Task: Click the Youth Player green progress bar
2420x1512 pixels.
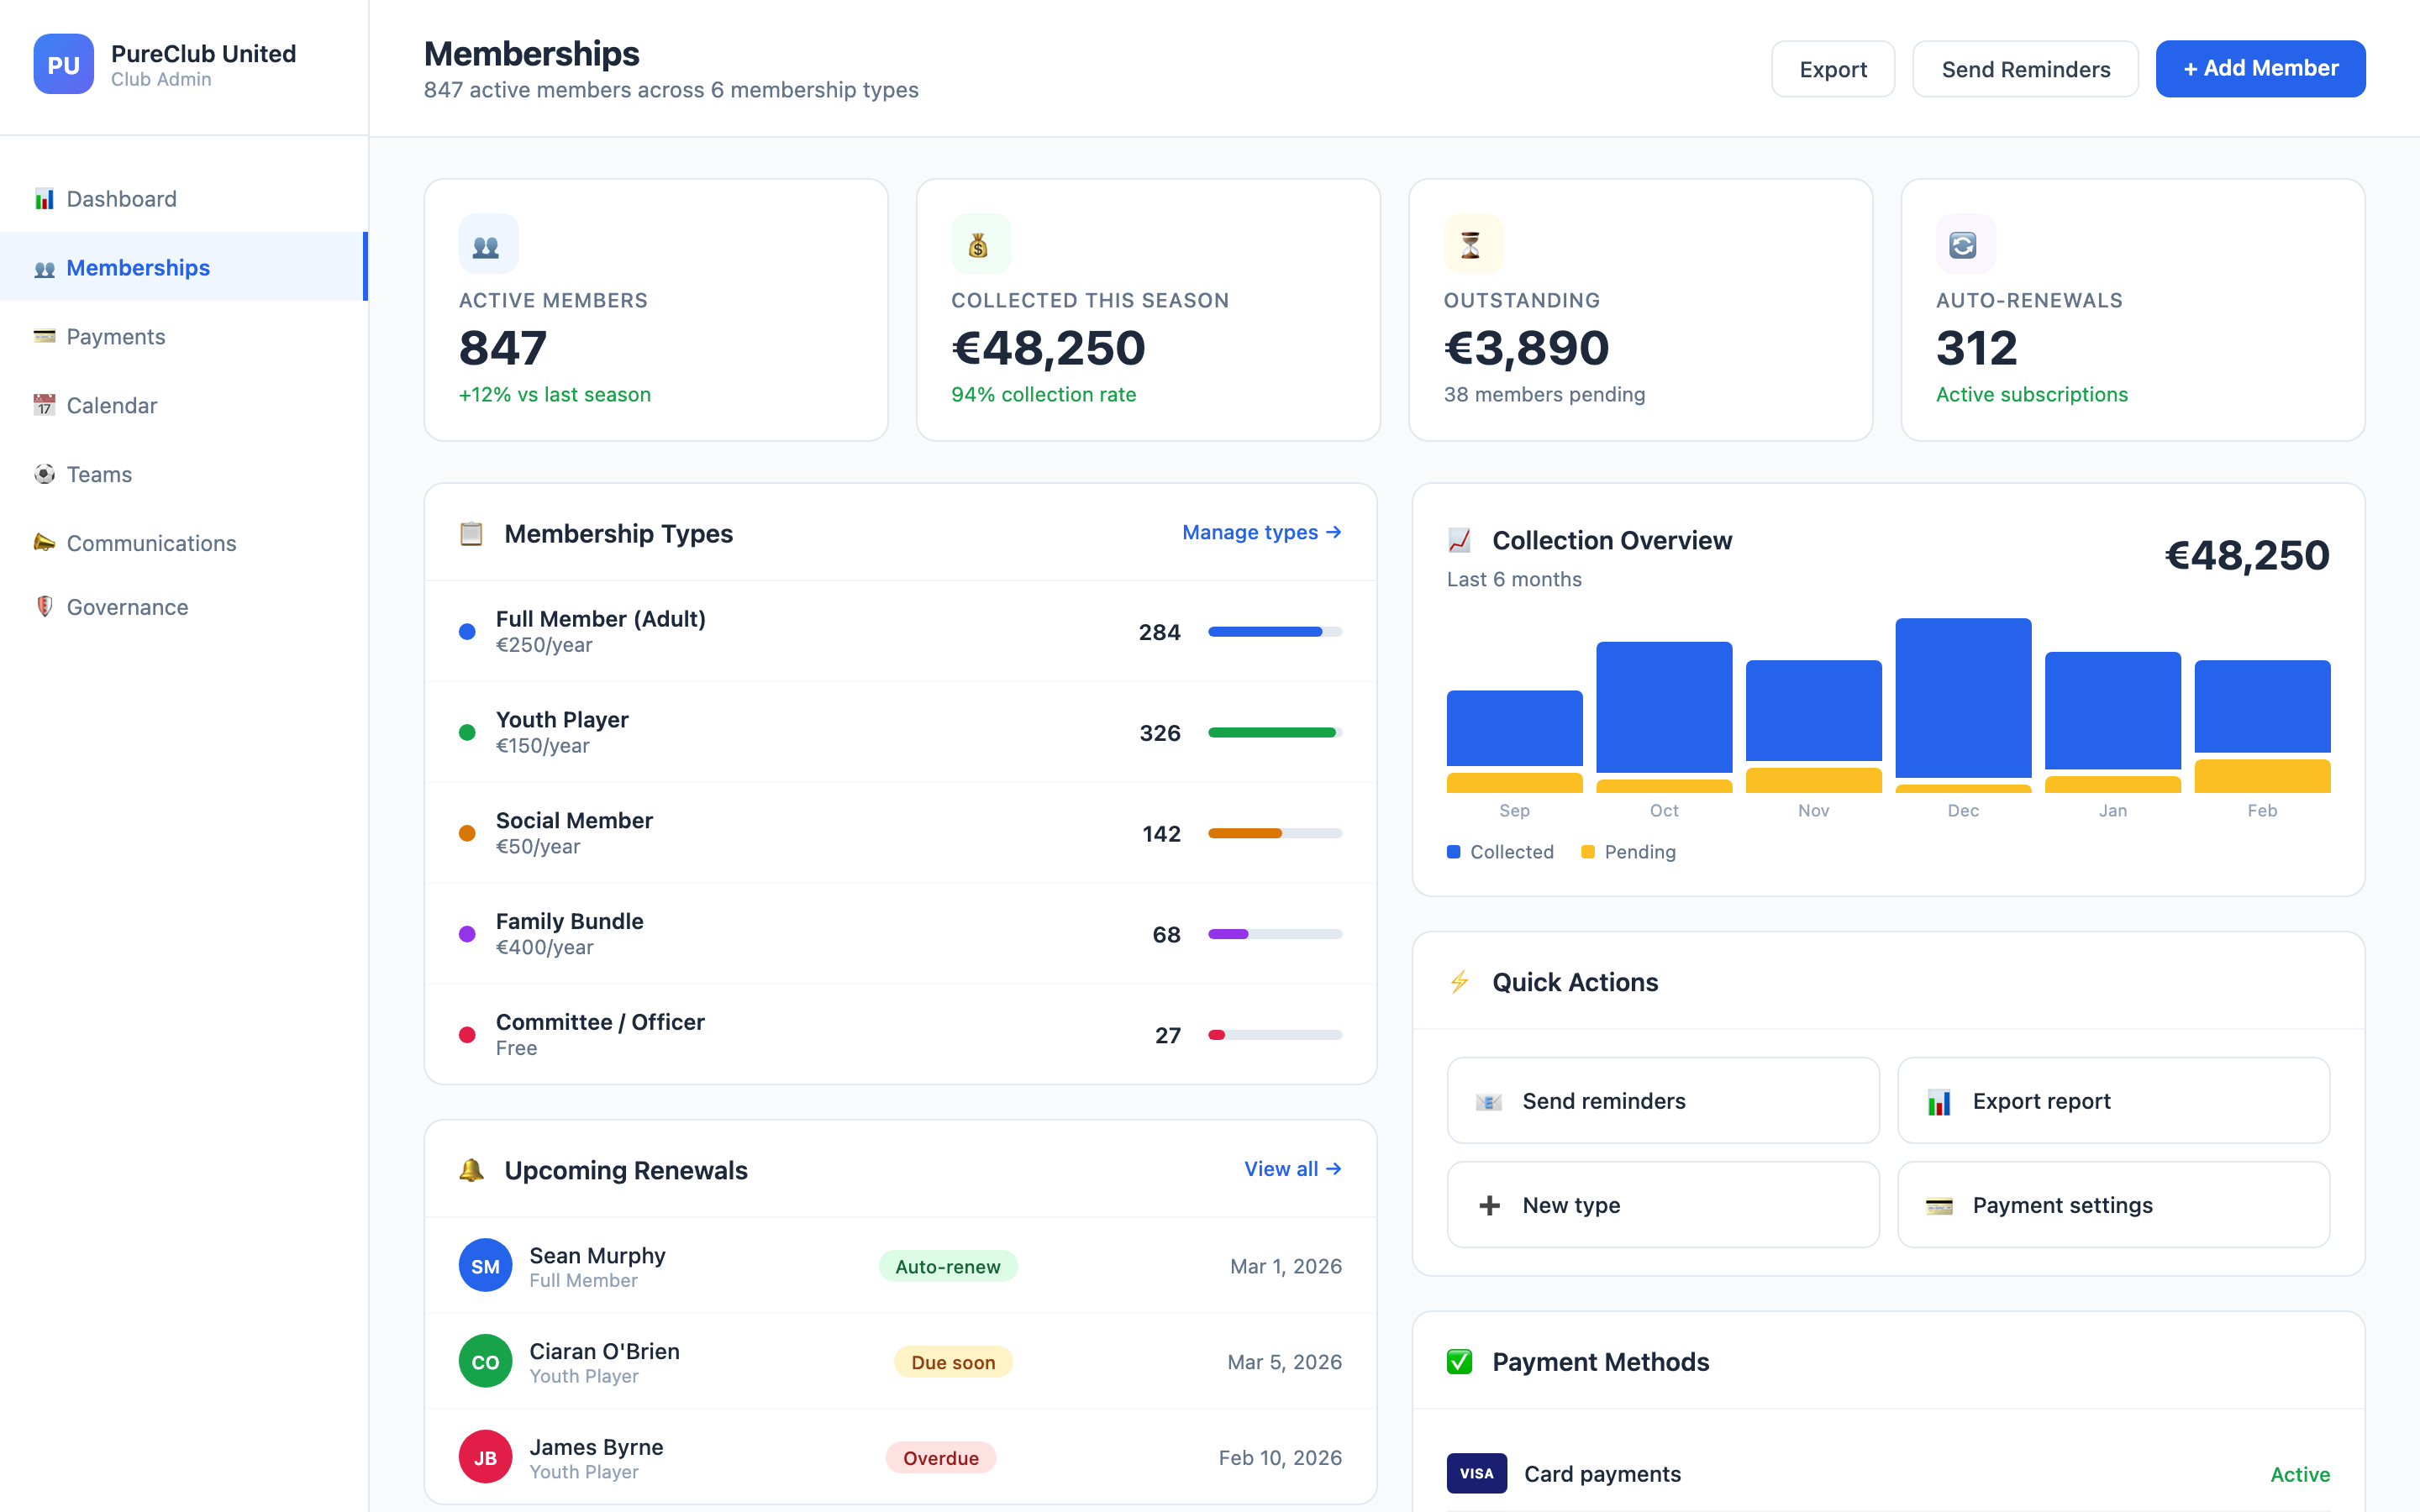Action: click(1275, 733)
